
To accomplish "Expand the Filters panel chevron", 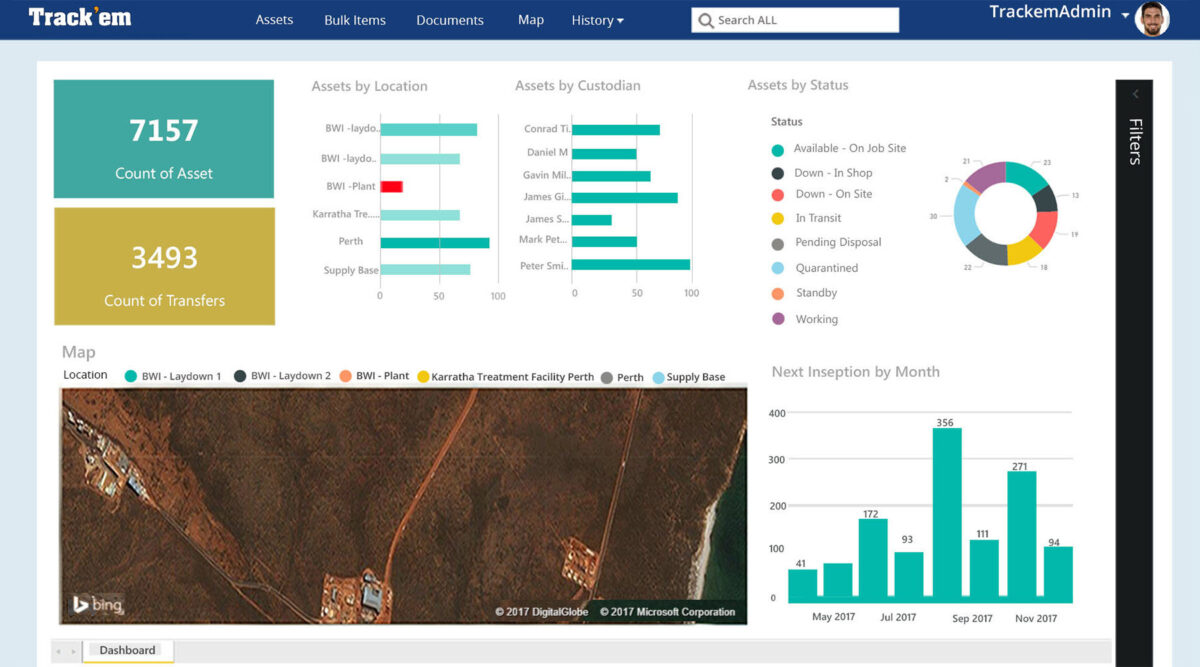I will click(1135, 94).
